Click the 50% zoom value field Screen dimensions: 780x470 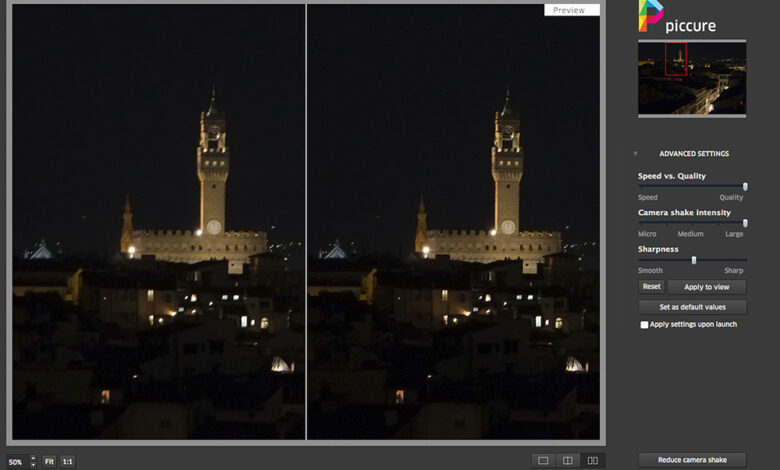pos(16,462)
